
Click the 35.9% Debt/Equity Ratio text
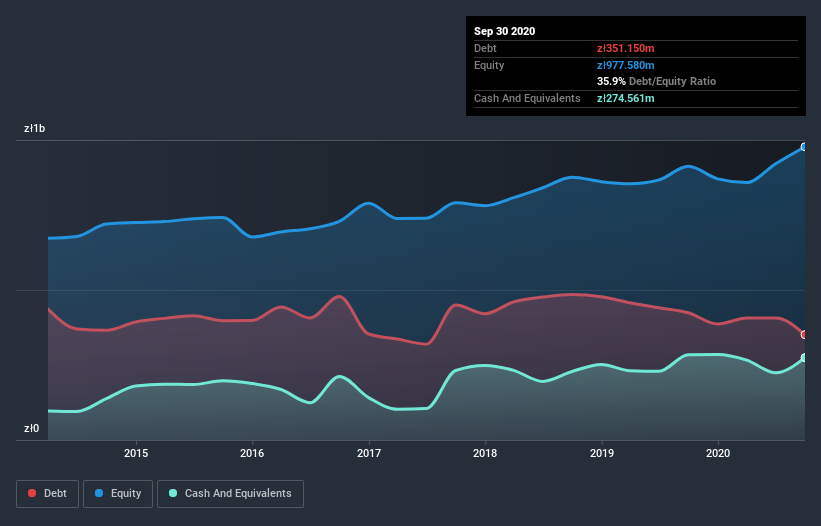coord(657,81)
